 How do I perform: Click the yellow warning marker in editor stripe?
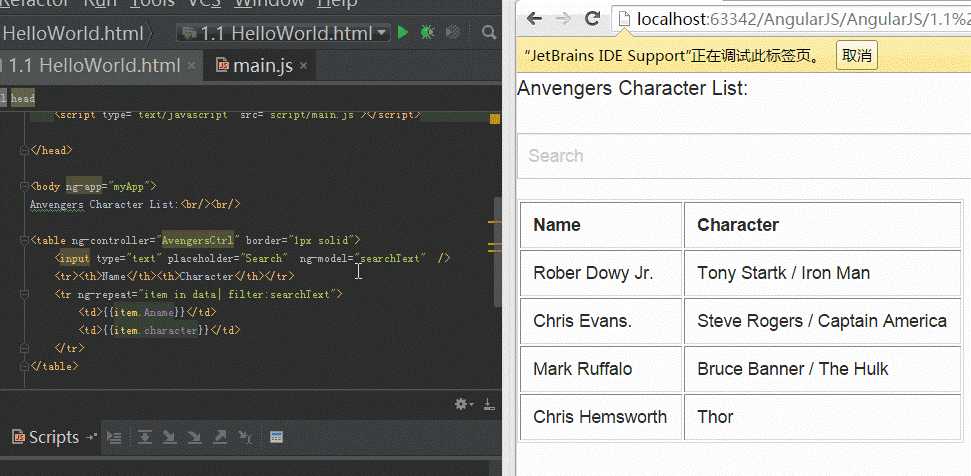click(495, 119)
